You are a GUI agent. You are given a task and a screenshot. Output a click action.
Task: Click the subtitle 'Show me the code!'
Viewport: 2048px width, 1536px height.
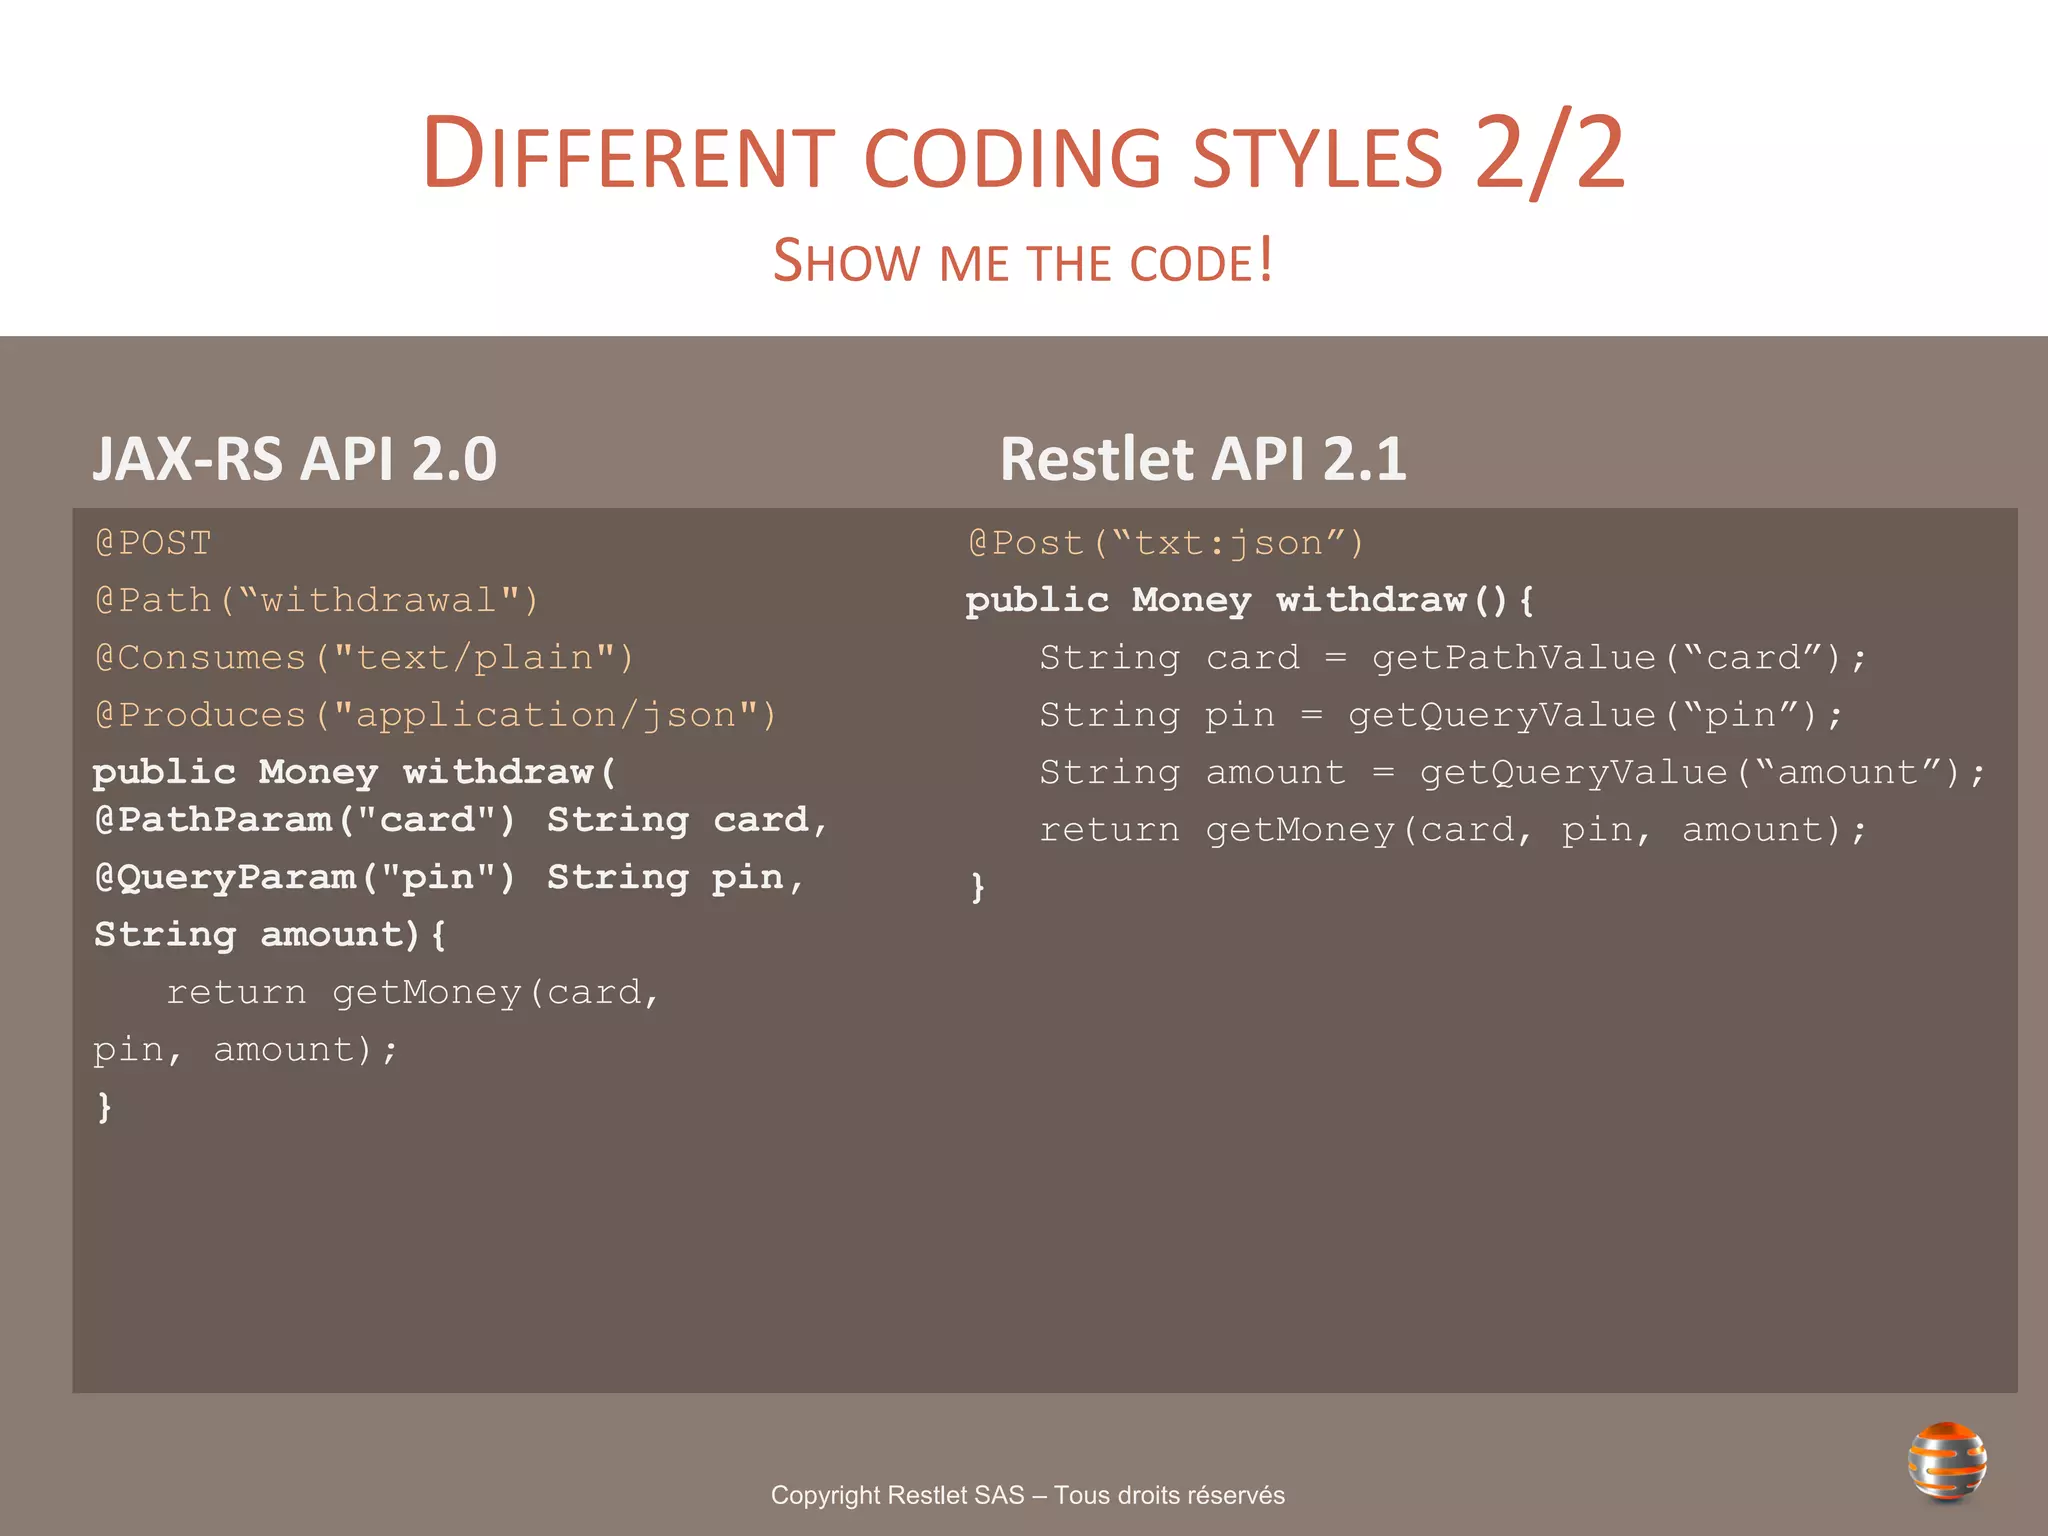1023,262
